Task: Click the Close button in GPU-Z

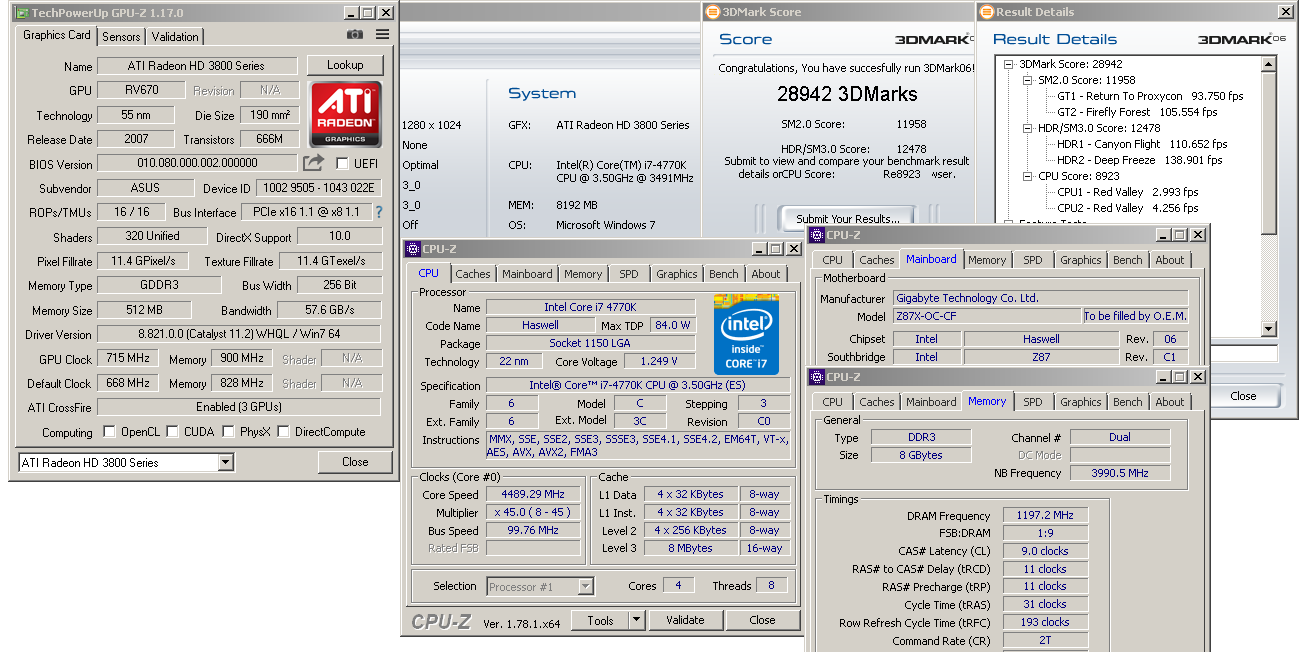Action: [355, 462]
